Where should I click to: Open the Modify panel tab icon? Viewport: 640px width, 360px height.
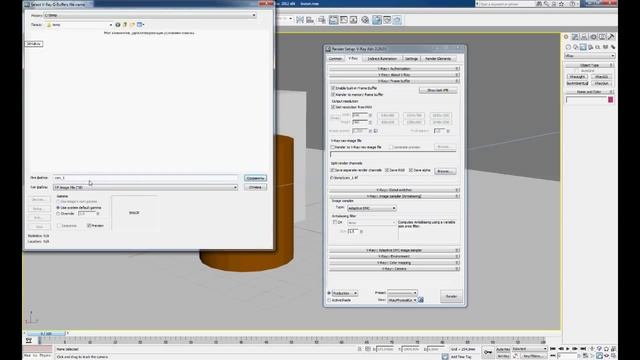click(x=575, y=37)
